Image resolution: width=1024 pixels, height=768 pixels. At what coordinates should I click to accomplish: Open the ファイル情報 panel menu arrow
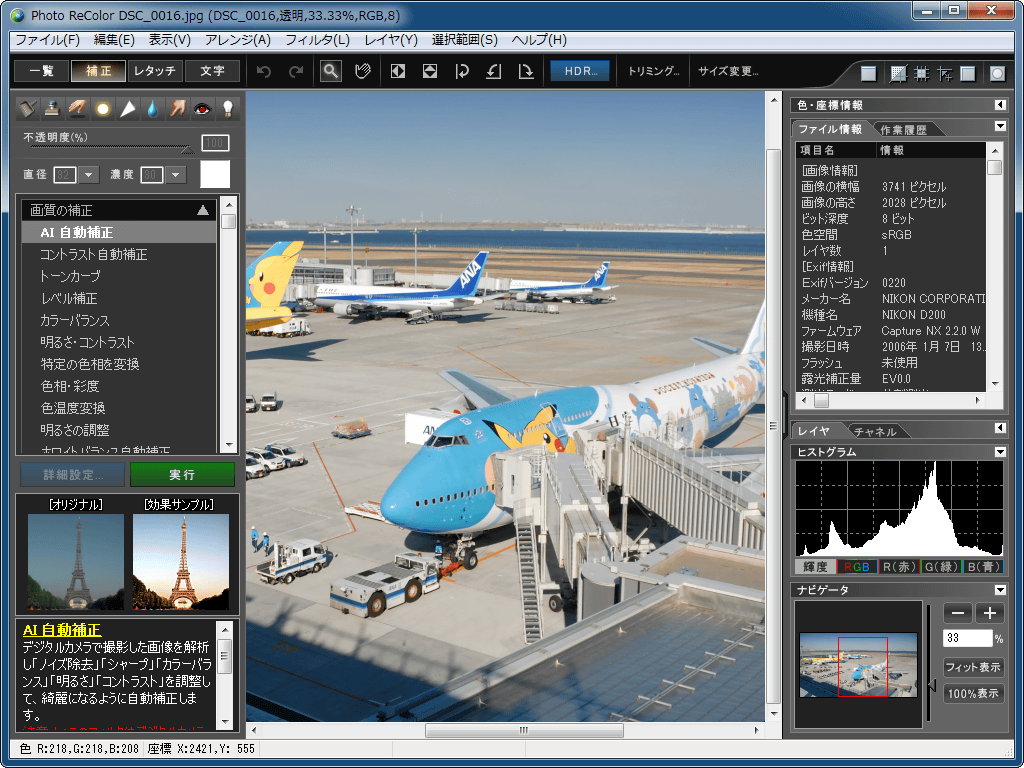pyautogui.click(x=1000, y=126)
